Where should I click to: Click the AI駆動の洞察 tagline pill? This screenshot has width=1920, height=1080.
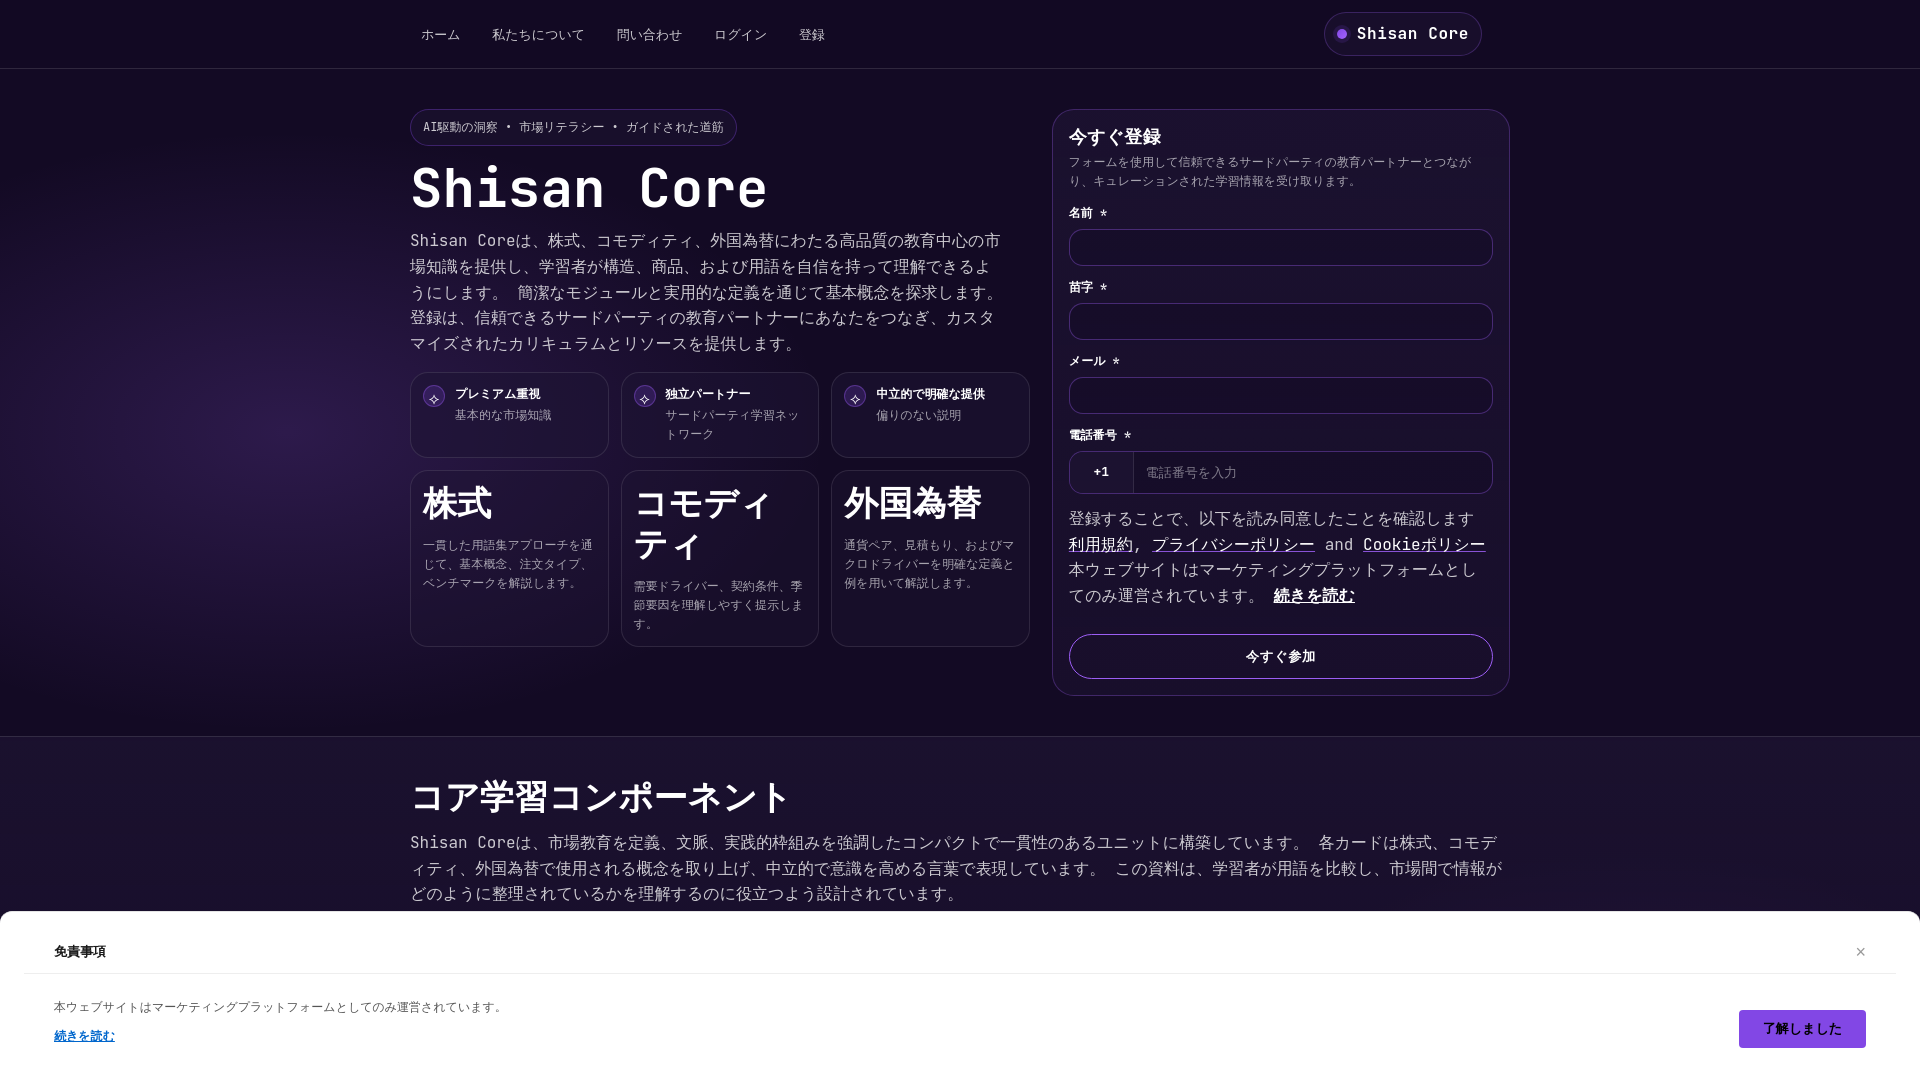573,127
